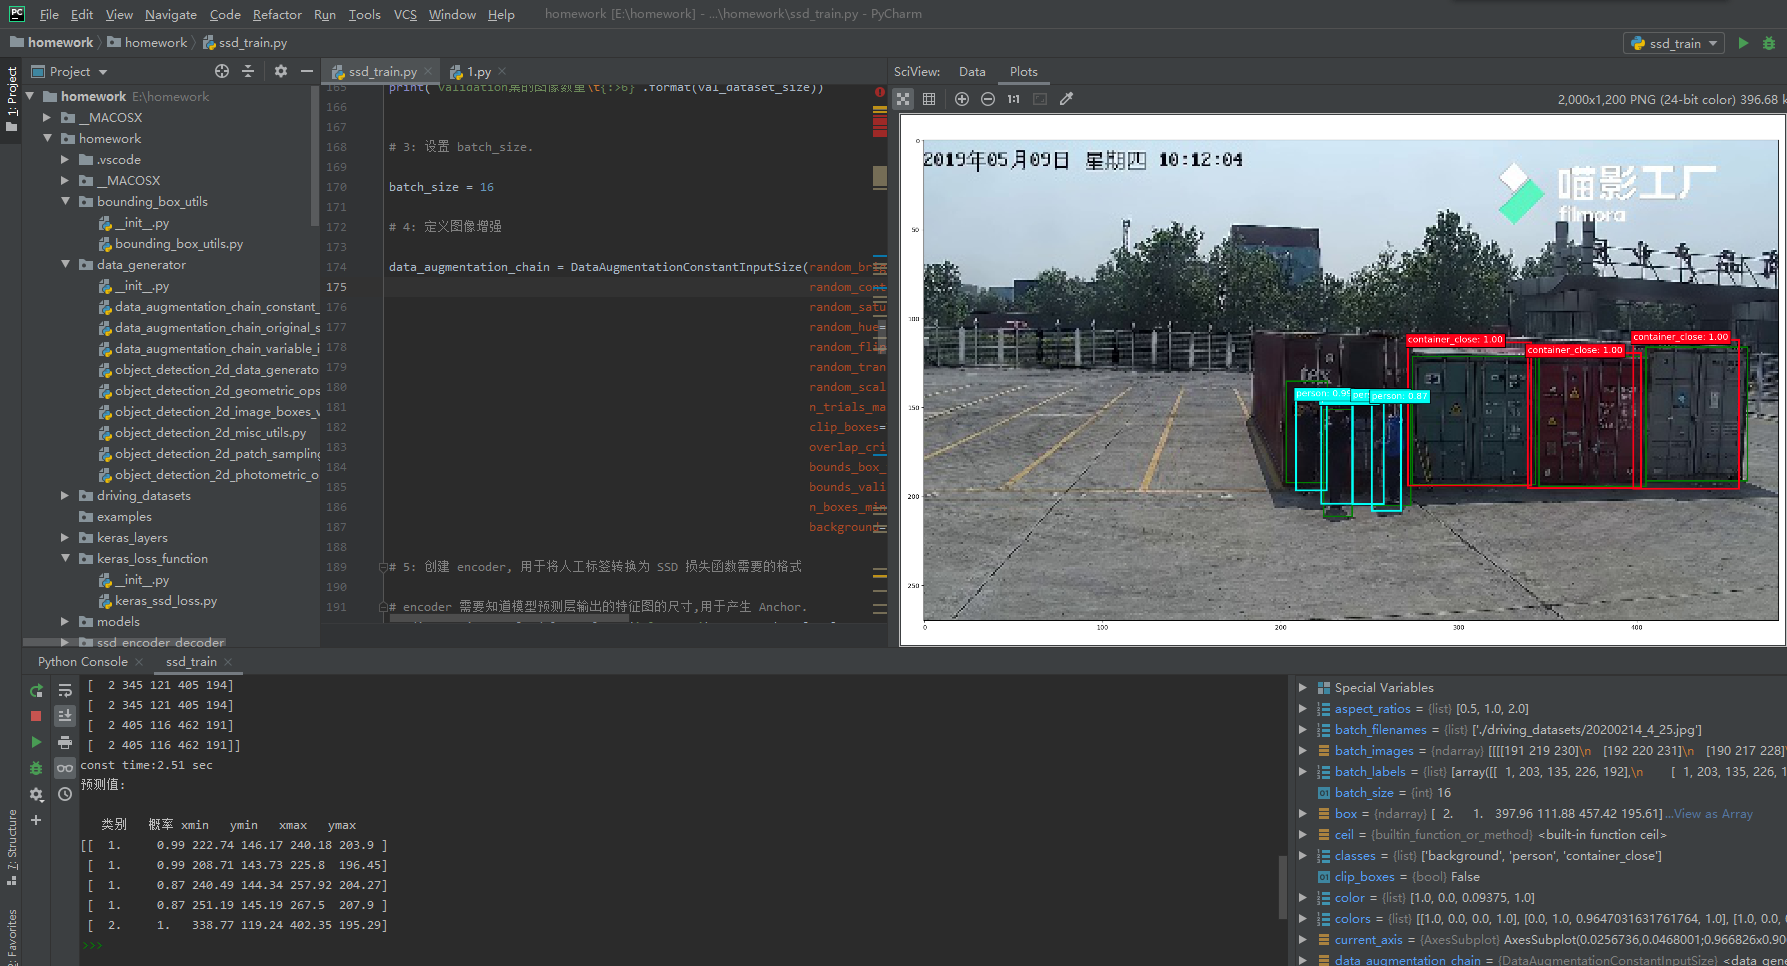This screenshot has height=966, width=1787.
Task: Zoom out on the plot preview
Action: click(987, 98)
